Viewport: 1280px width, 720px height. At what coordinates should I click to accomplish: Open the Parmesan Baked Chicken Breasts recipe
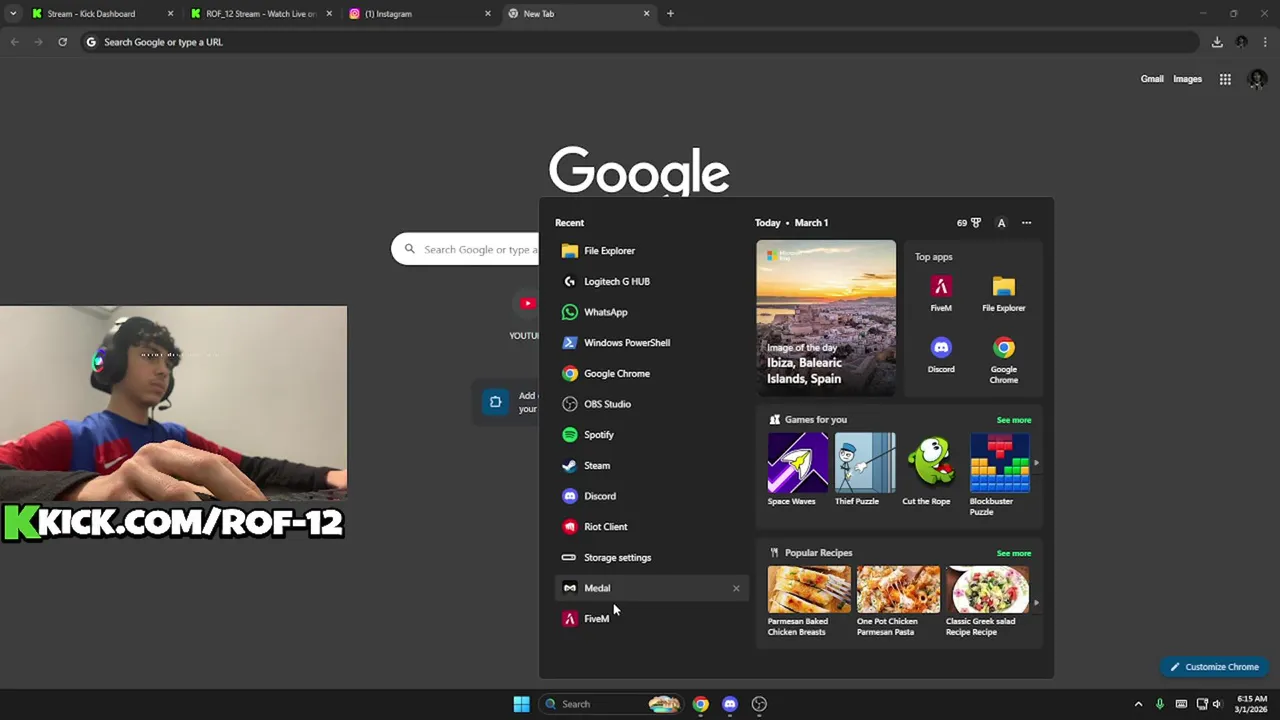coord(808,602)
